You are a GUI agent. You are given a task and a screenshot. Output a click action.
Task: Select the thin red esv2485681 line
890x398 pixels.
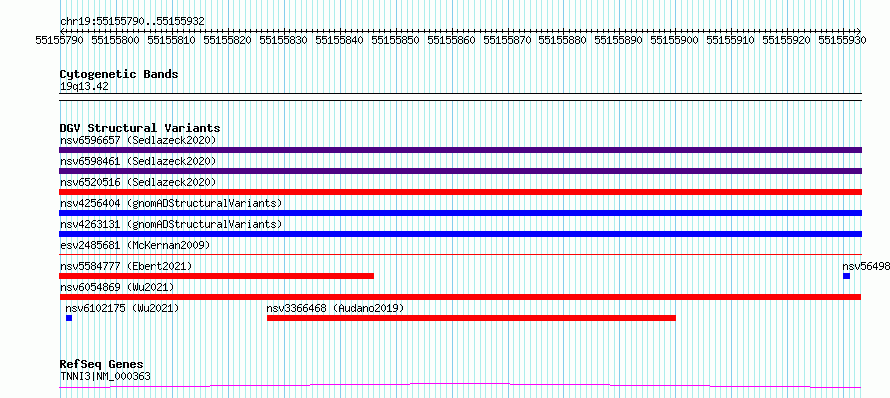[460, 254]
